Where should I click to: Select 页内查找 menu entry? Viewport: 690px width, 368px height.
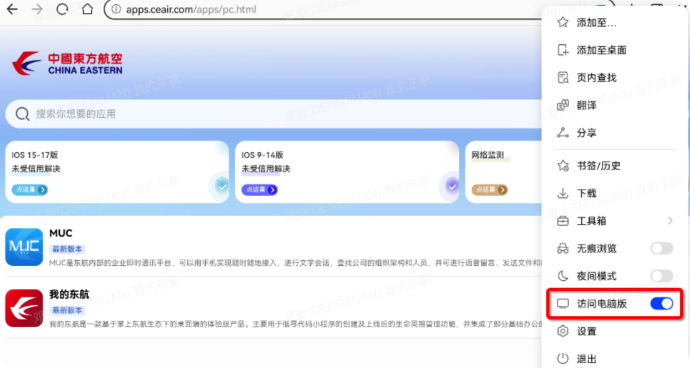click(x=615, y=78)
